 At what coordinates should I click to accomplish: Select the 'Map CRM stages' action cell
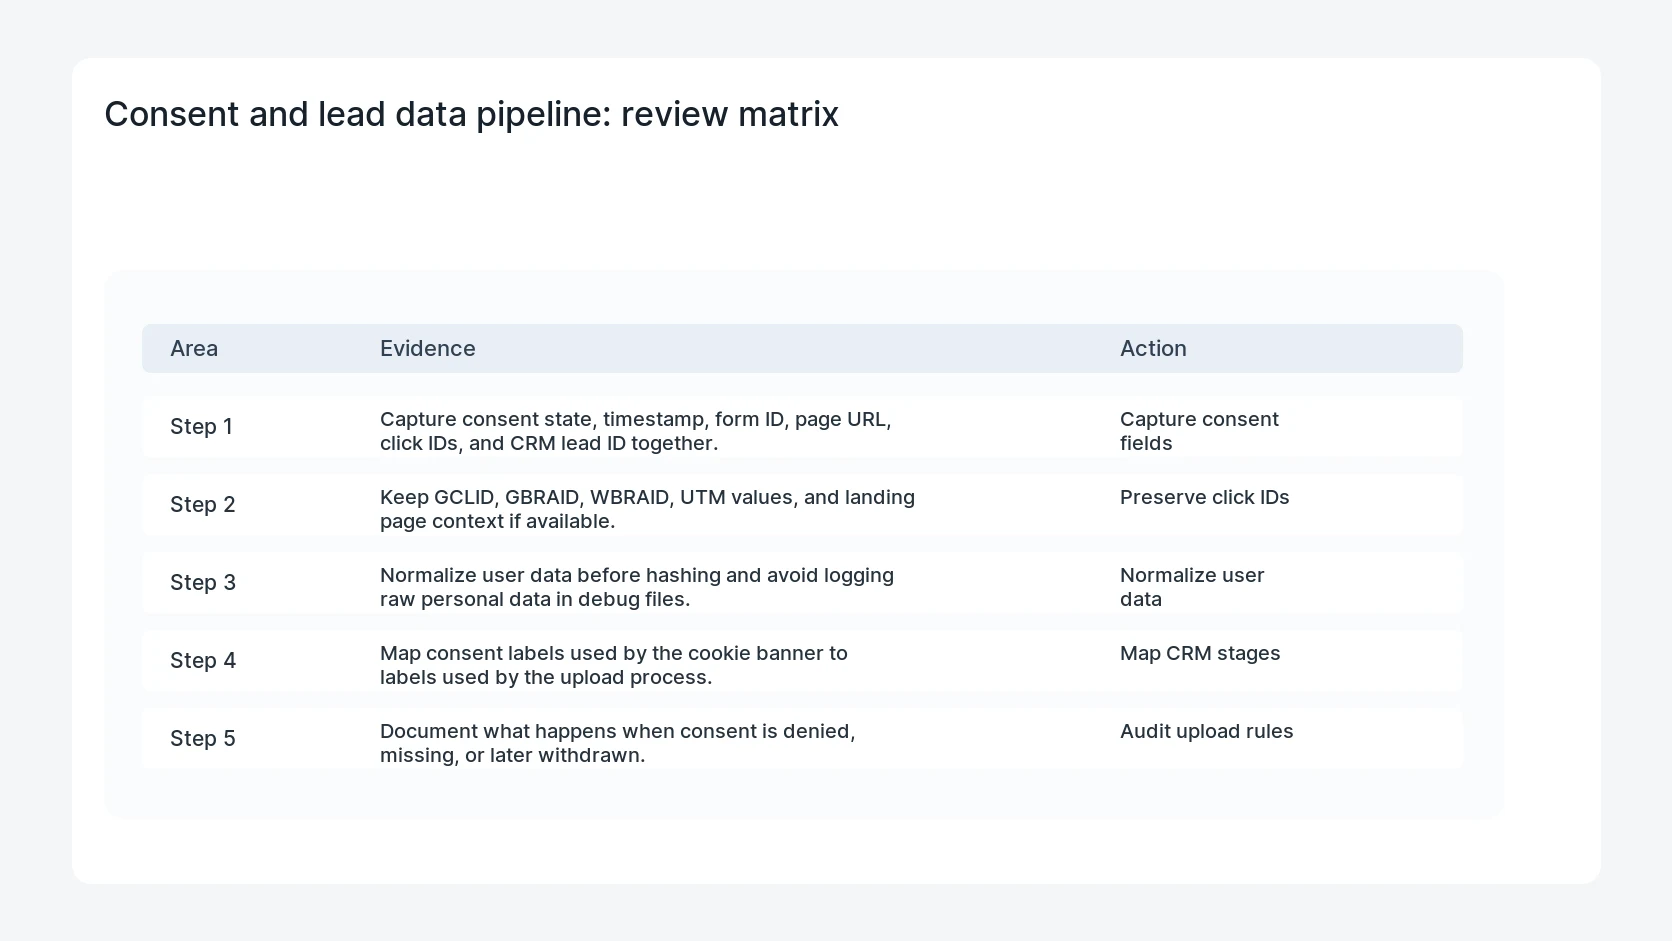1200,653
